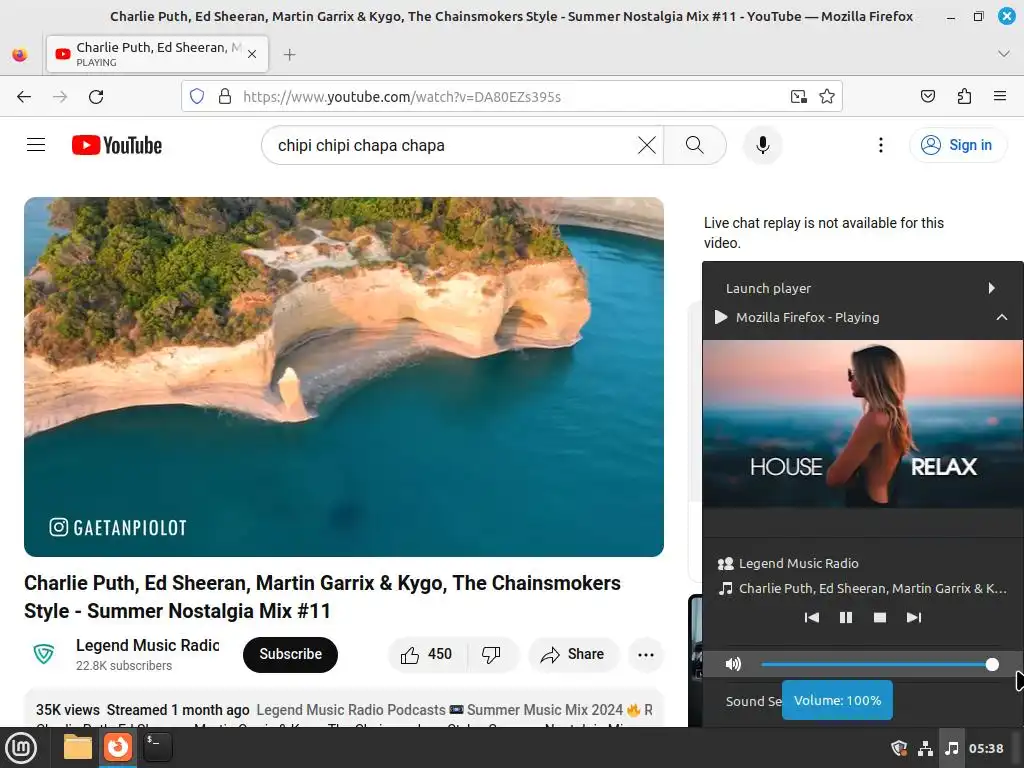
Task: Focus the Firefox URL address bar
Action: pyautogui.click(x=512, y=97)
